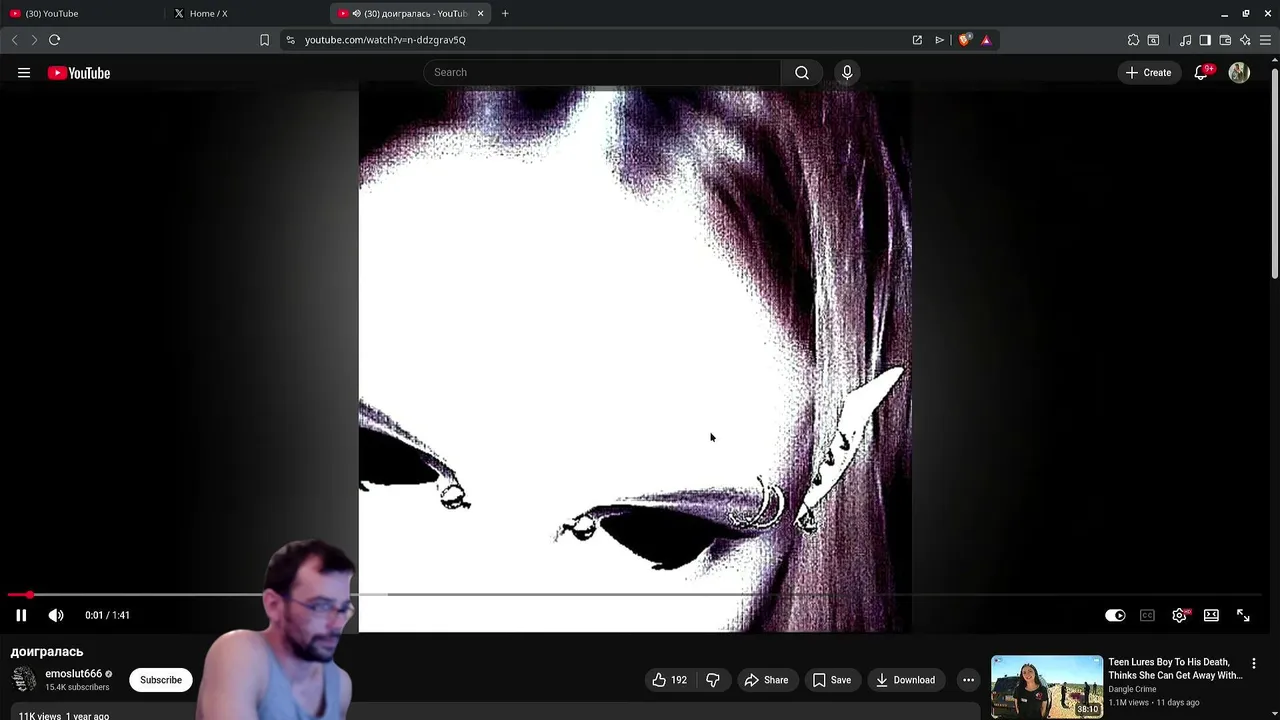Image resolution: width=1280 pixels, height=720 pixels.
Task: Open more actions ellipsis under the video
Action: pyautogui.click(x=968, y=680)
